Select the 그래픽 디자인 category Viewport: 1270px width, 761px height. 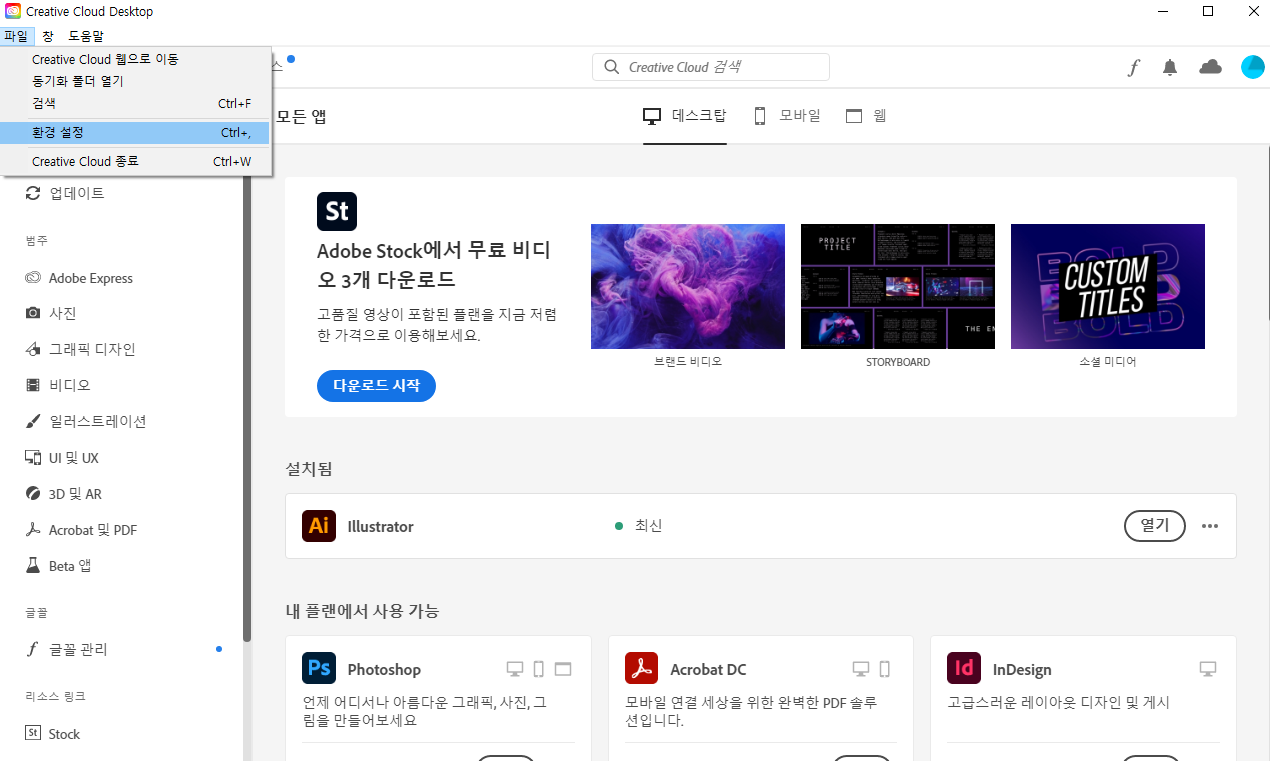click(79, 349)
